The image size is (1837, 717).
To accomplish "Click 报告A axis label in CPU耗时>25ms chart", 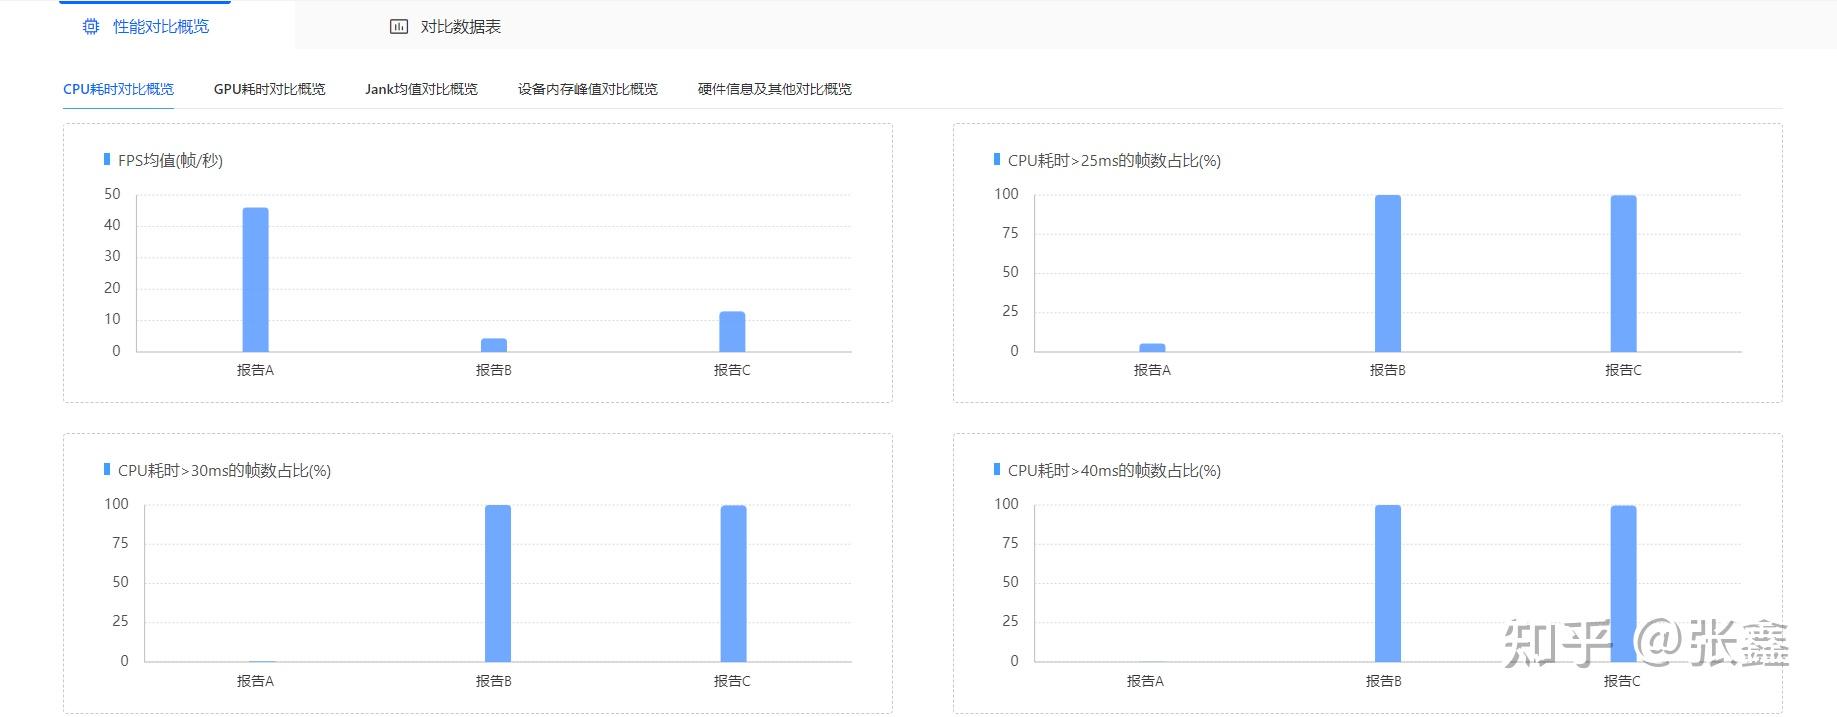I will pos(1152,370).
